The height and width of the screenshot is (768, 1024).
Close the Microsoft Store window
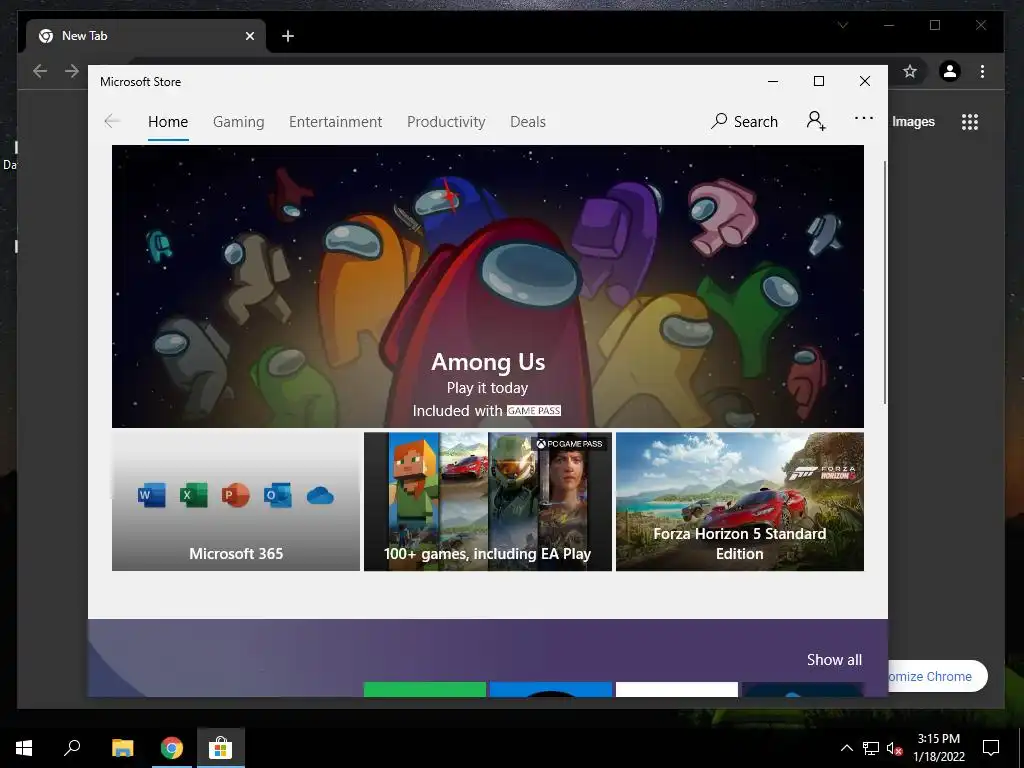point(865,81)
